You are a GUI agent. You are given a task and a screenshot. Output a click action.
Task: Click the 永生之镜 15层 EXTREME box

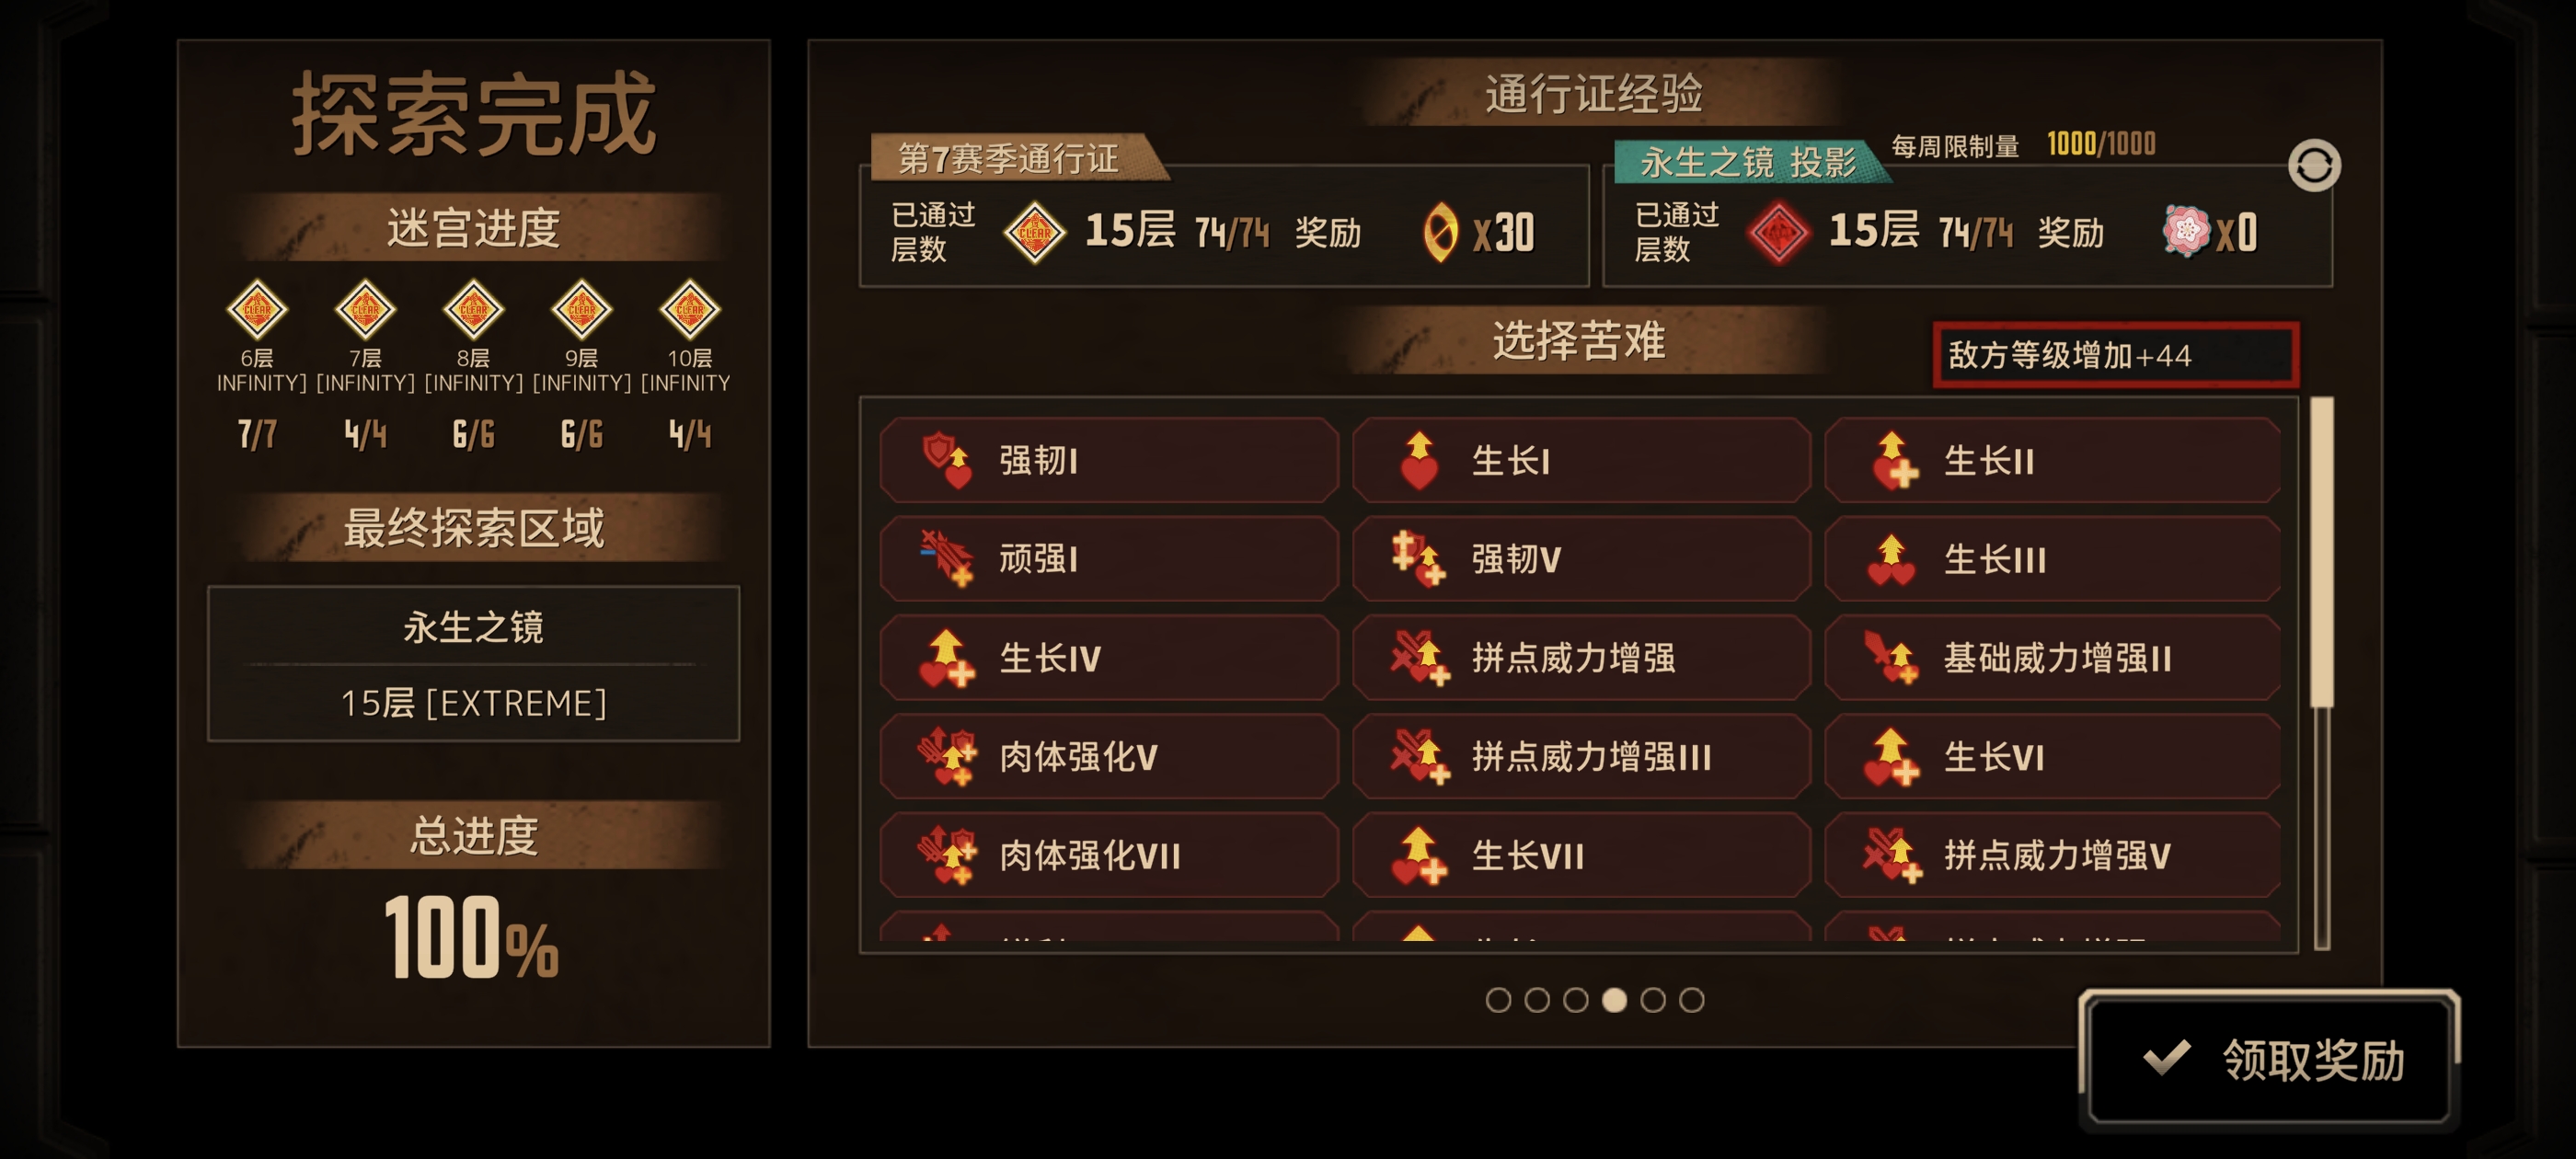click(473, 663)
